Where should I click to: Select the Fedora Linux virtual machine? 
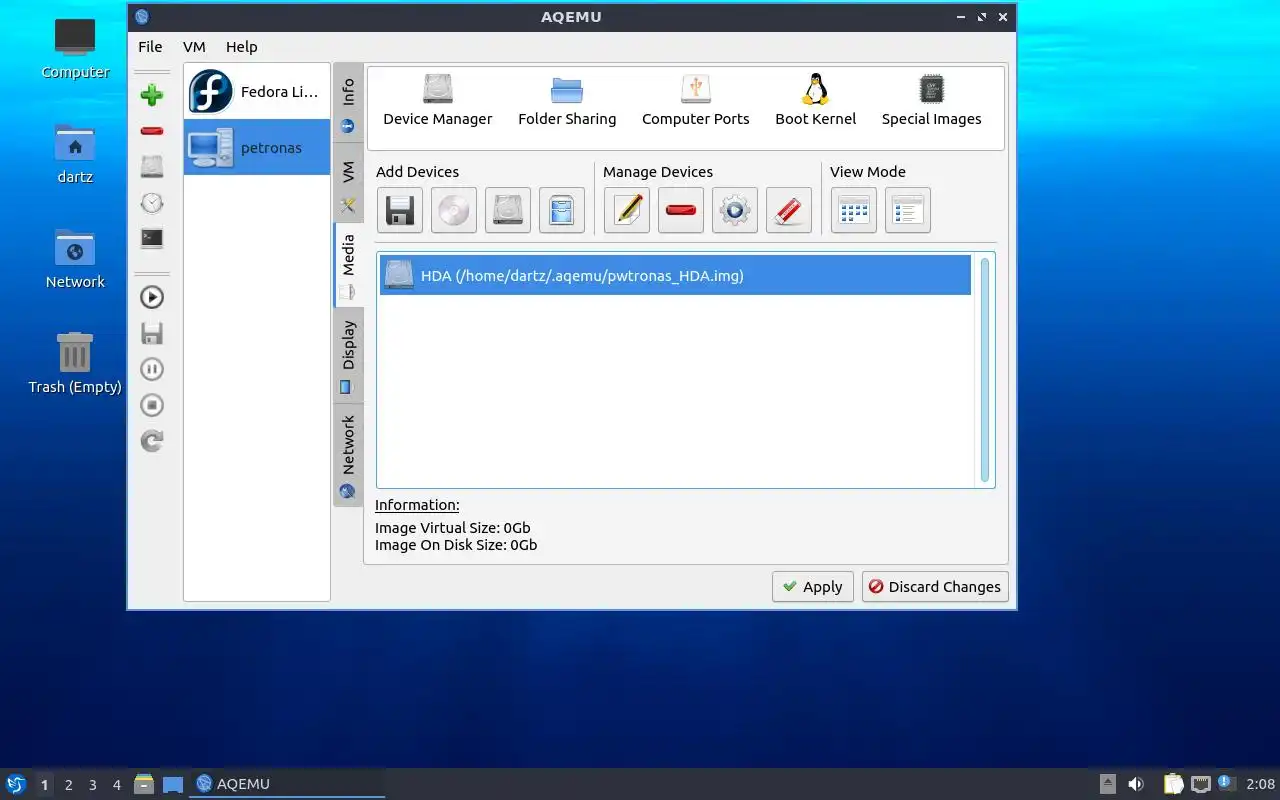[x=257, y=92]
